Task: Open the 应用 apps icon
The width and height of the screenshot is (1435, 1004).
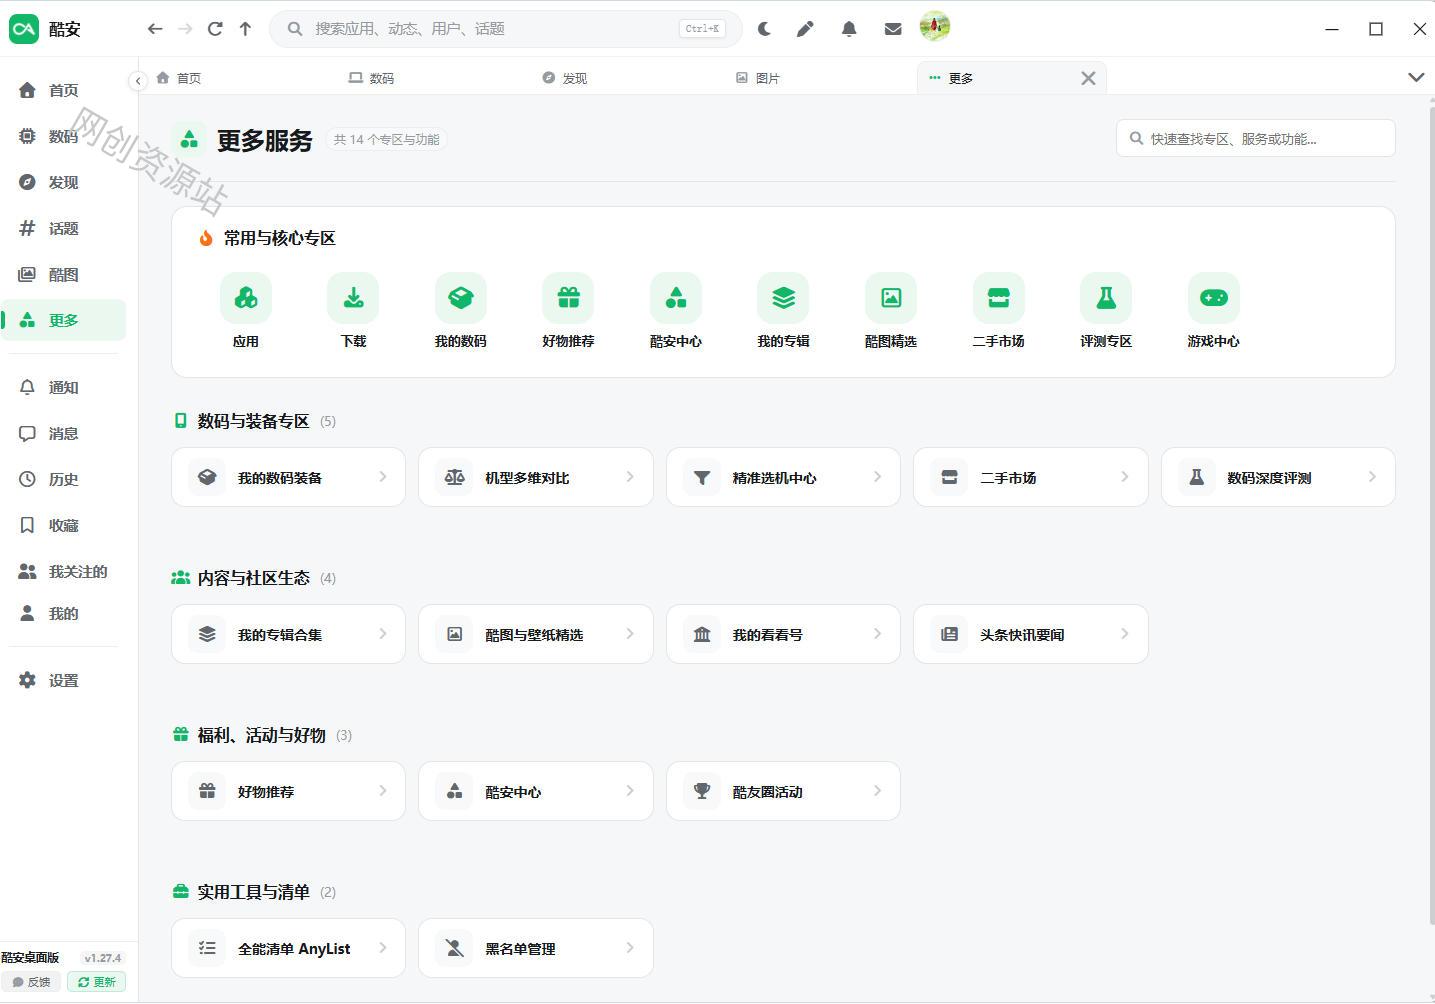Action: 246,298
